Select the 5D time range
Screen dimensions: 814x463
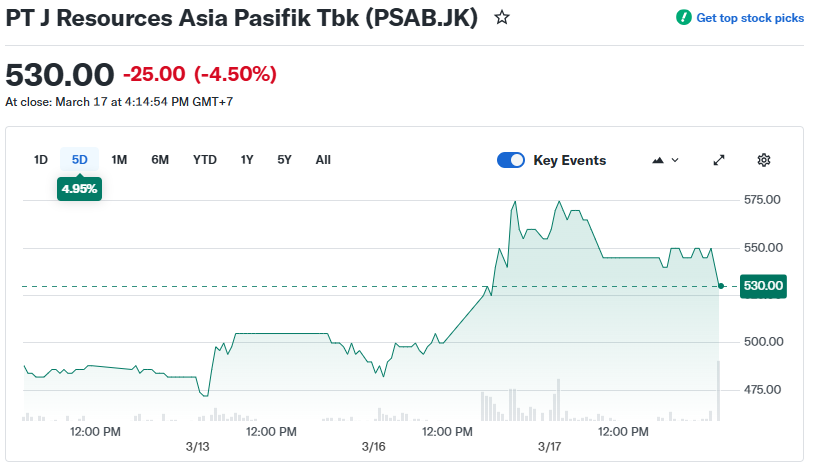pyautogui.click(x=80, y=160)
